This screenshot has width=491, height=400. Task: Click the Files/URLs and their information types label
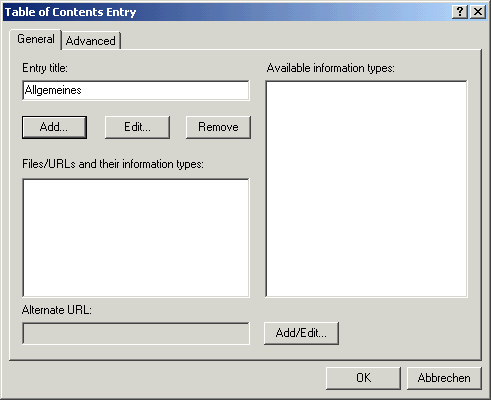113,164
